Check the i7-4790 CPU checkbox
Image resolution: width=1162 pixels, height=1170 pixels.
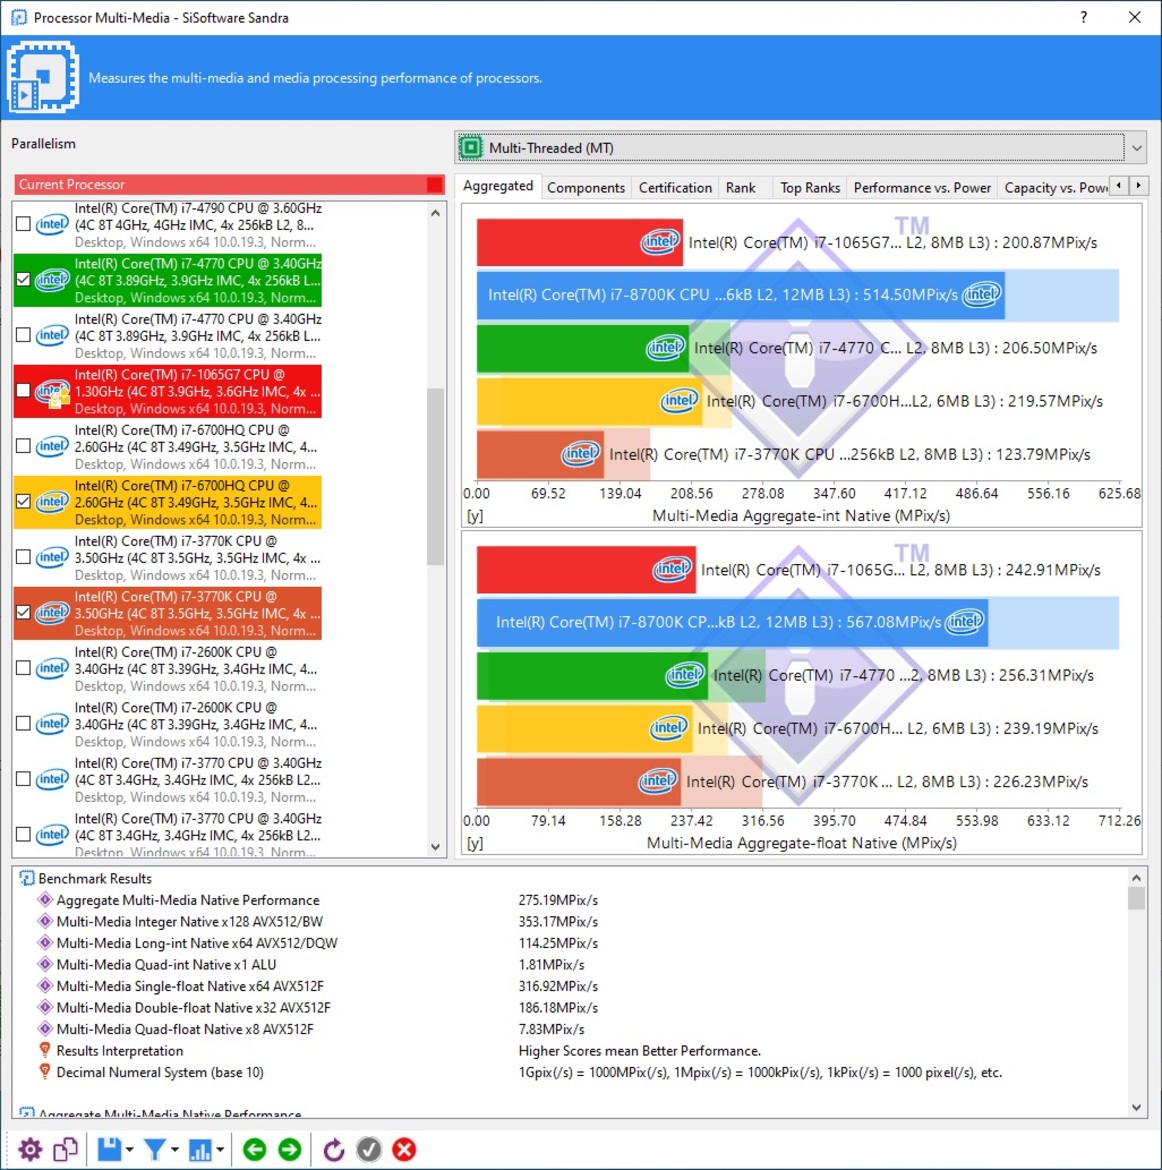[23, 224]
